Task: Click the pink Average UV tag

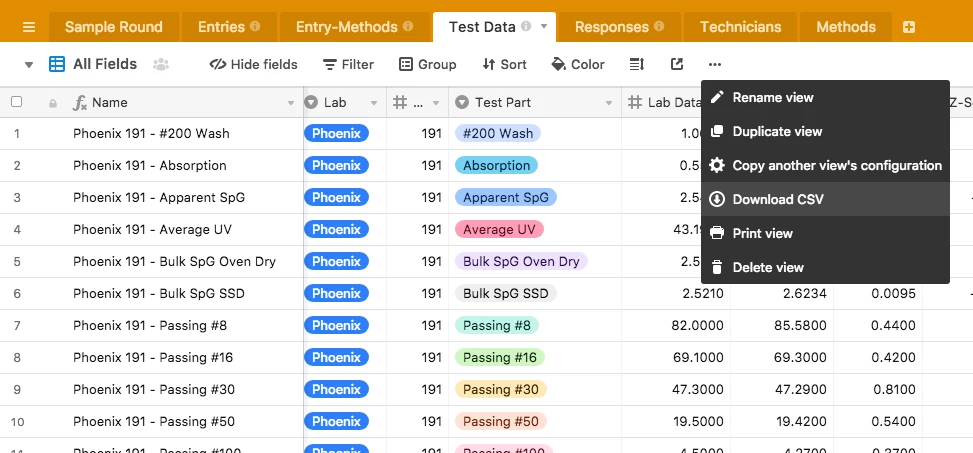Action: 499,230
